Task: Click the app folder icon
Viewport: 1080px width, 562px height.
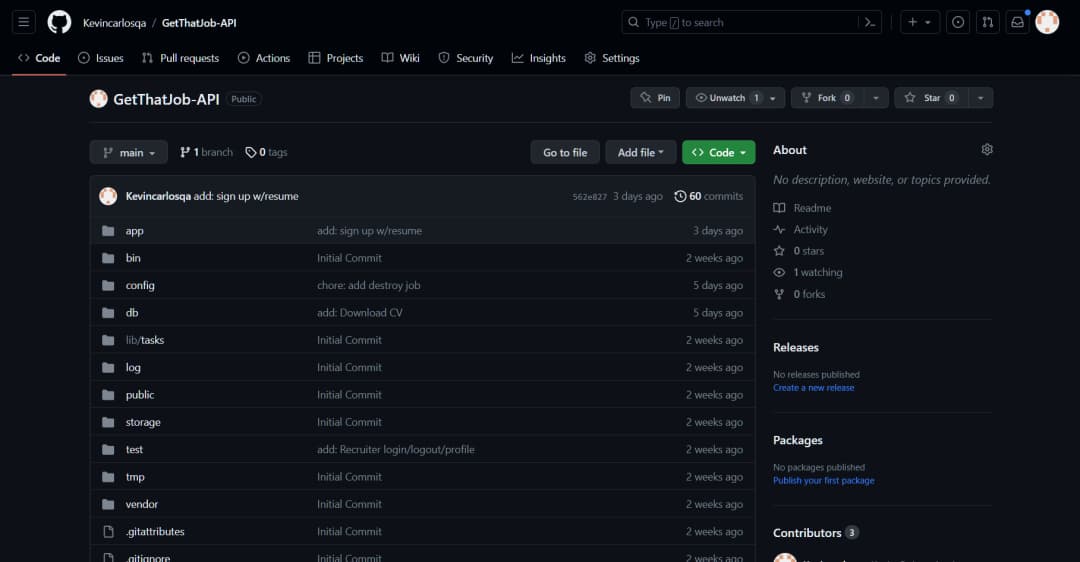Action: click(108, 231)
